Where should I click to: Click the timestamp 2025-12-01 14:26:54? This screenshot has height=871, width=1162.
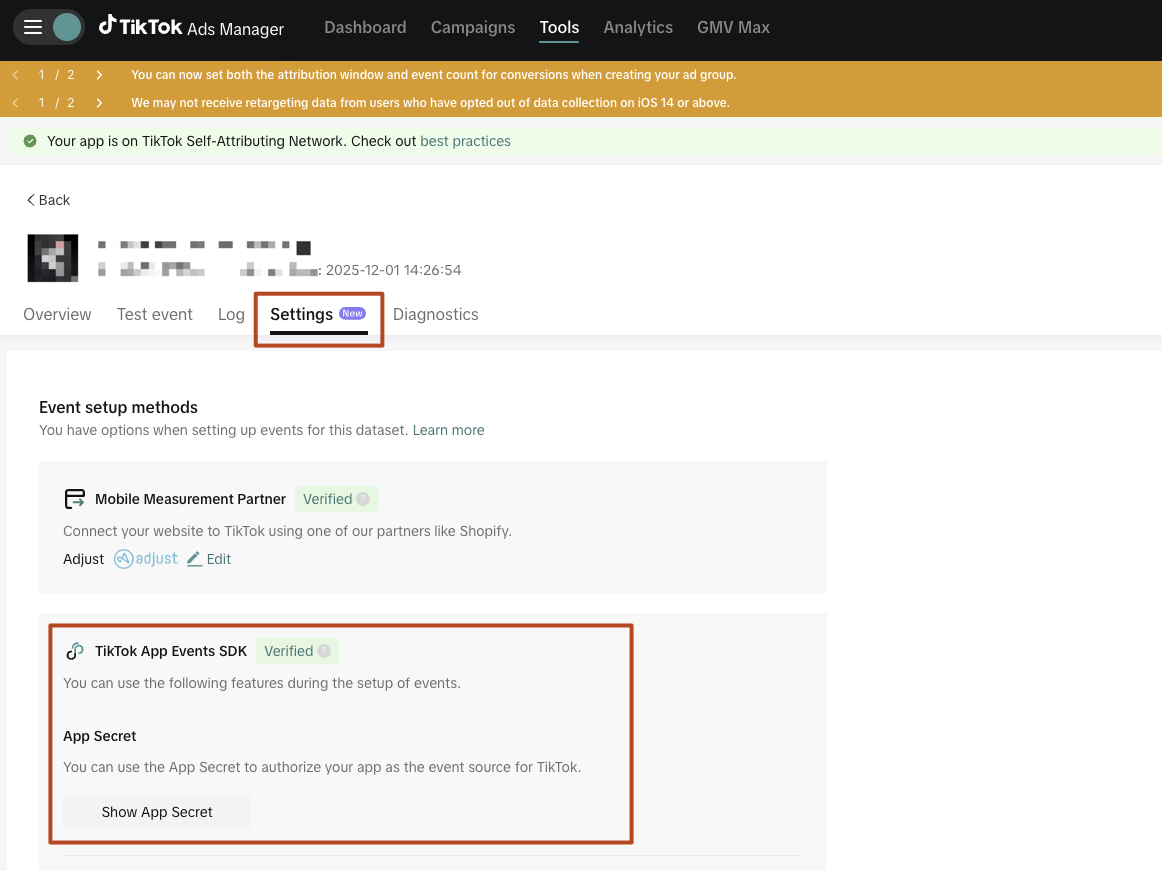pos(394,270)
